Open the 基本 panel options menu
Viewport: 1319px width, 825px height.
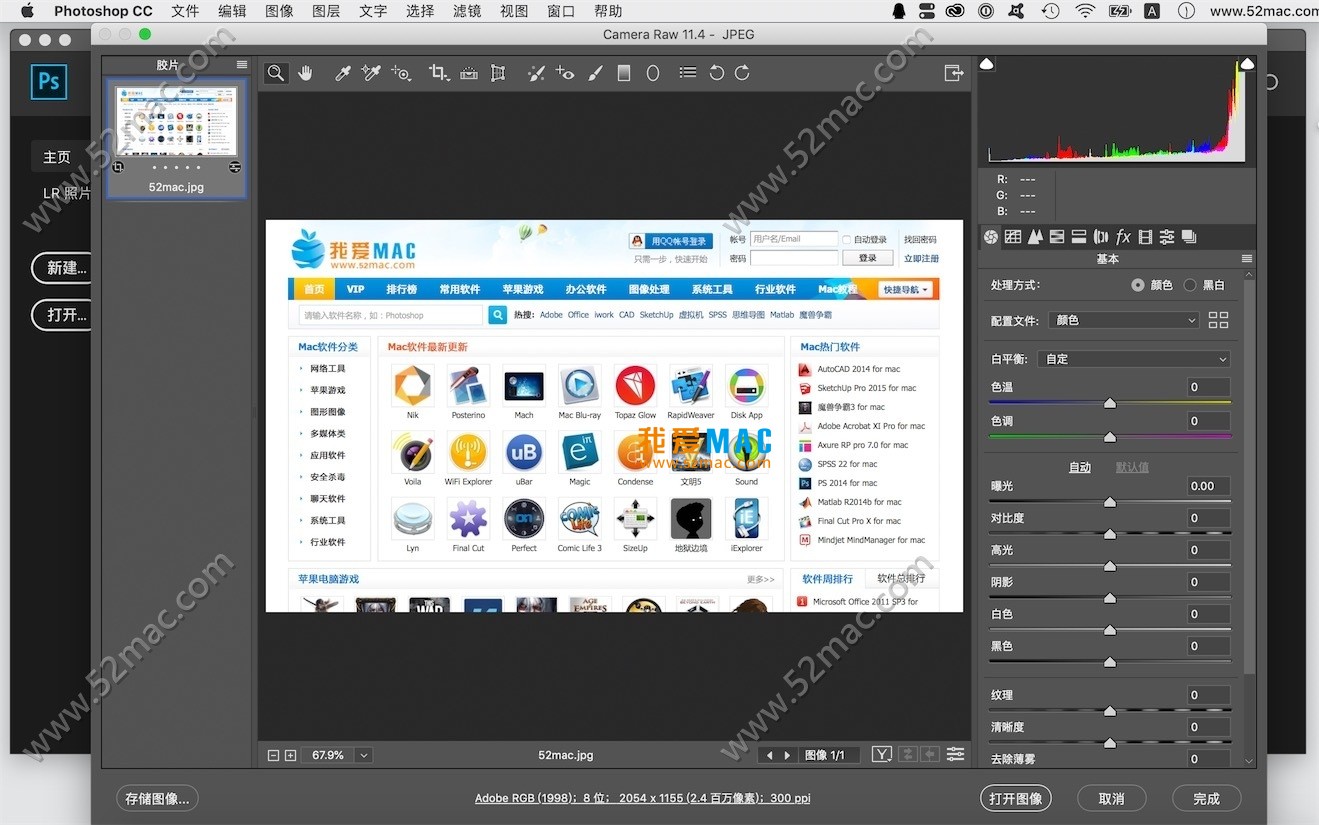(x=1247, y=259)
